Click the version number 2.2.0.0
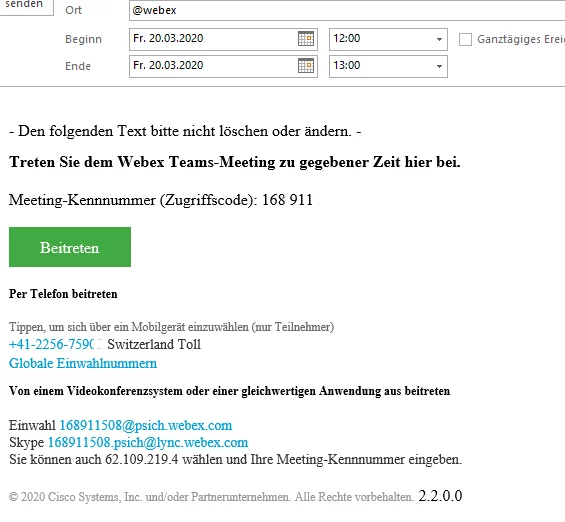Screen dimensions: 565x522 coord(440,496)
